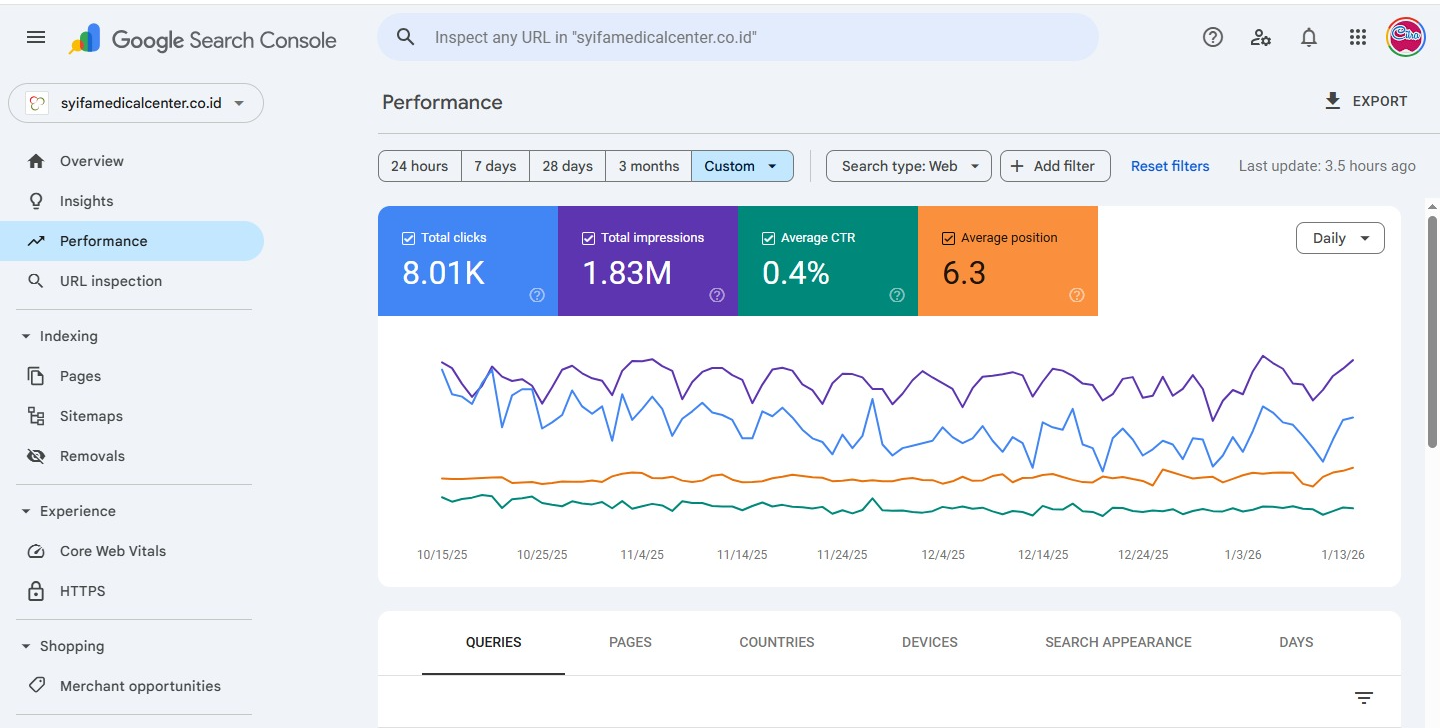Open the Daily granularity dropdown
Image resolution: width=1440 pixels, height=728 pixels.
pyautogui.click(x=1340, y=238)
